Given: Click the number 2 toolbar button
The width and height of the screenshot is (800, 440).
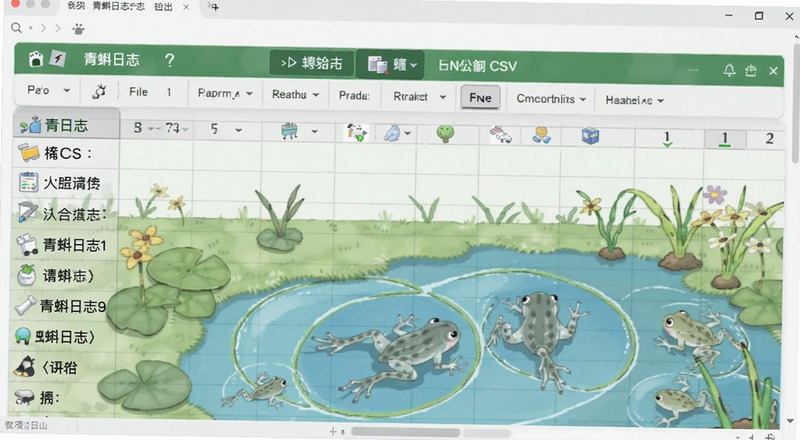Looking at the screenshot, I should point(769,138).
